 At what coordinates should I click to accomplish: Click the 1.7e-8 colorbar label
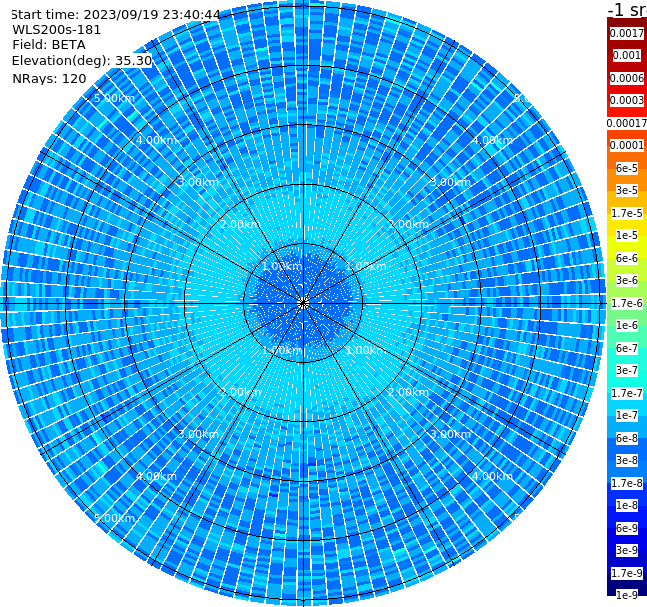pos(627,483)
